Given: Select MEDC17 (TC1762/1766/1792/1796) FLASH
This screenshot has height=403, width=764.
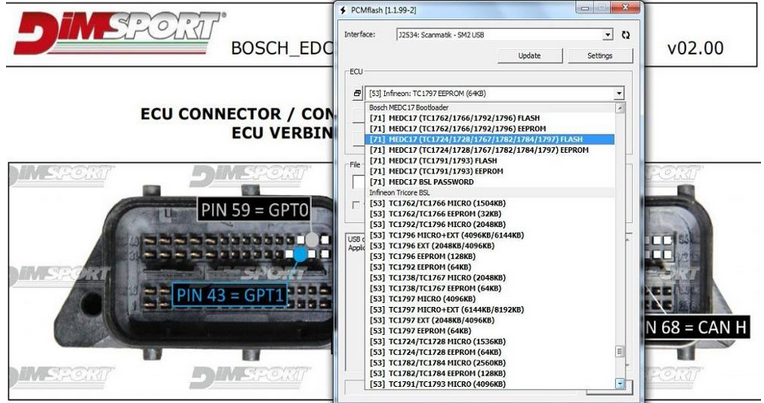Looking at the screenshot, I should click(489, 118).
